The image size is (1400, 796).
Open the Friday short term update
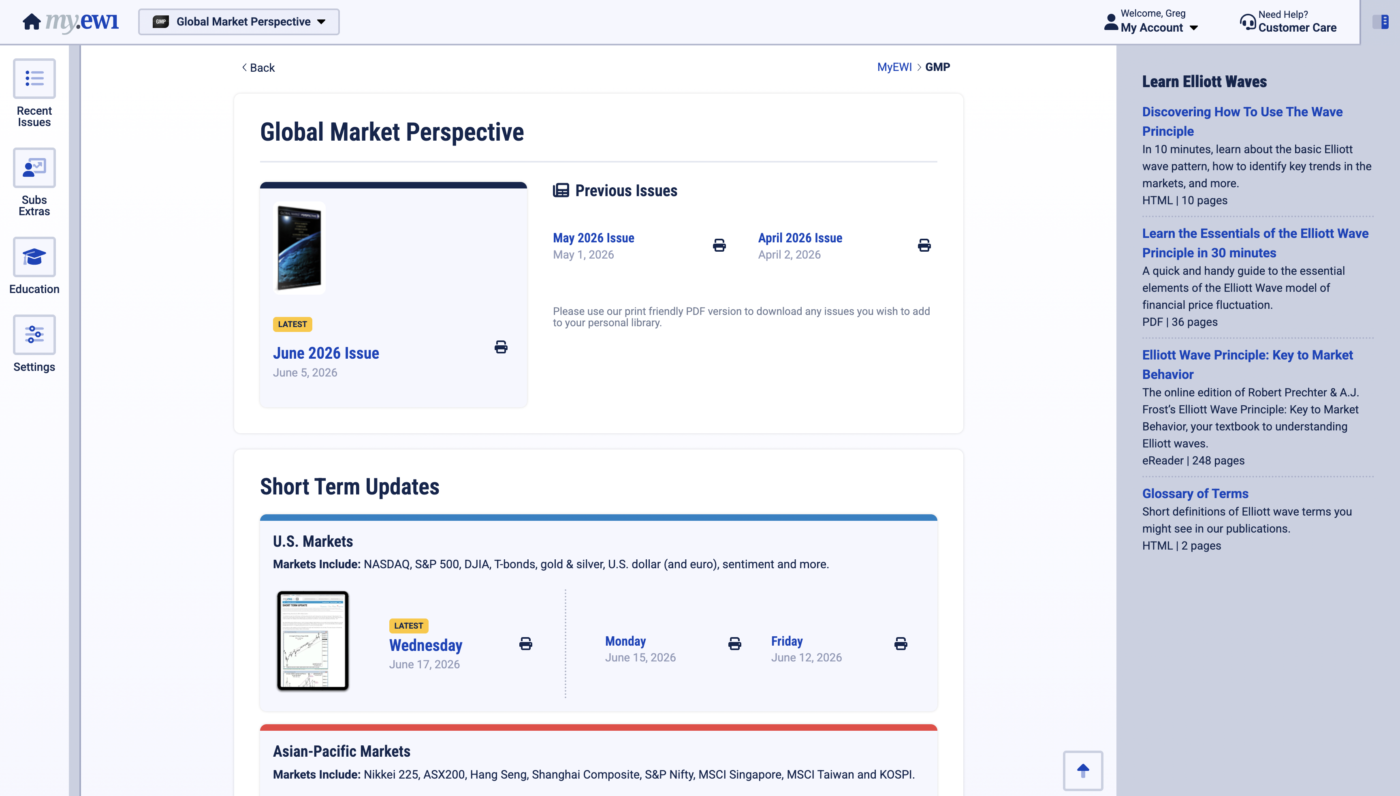click(787, 641)
